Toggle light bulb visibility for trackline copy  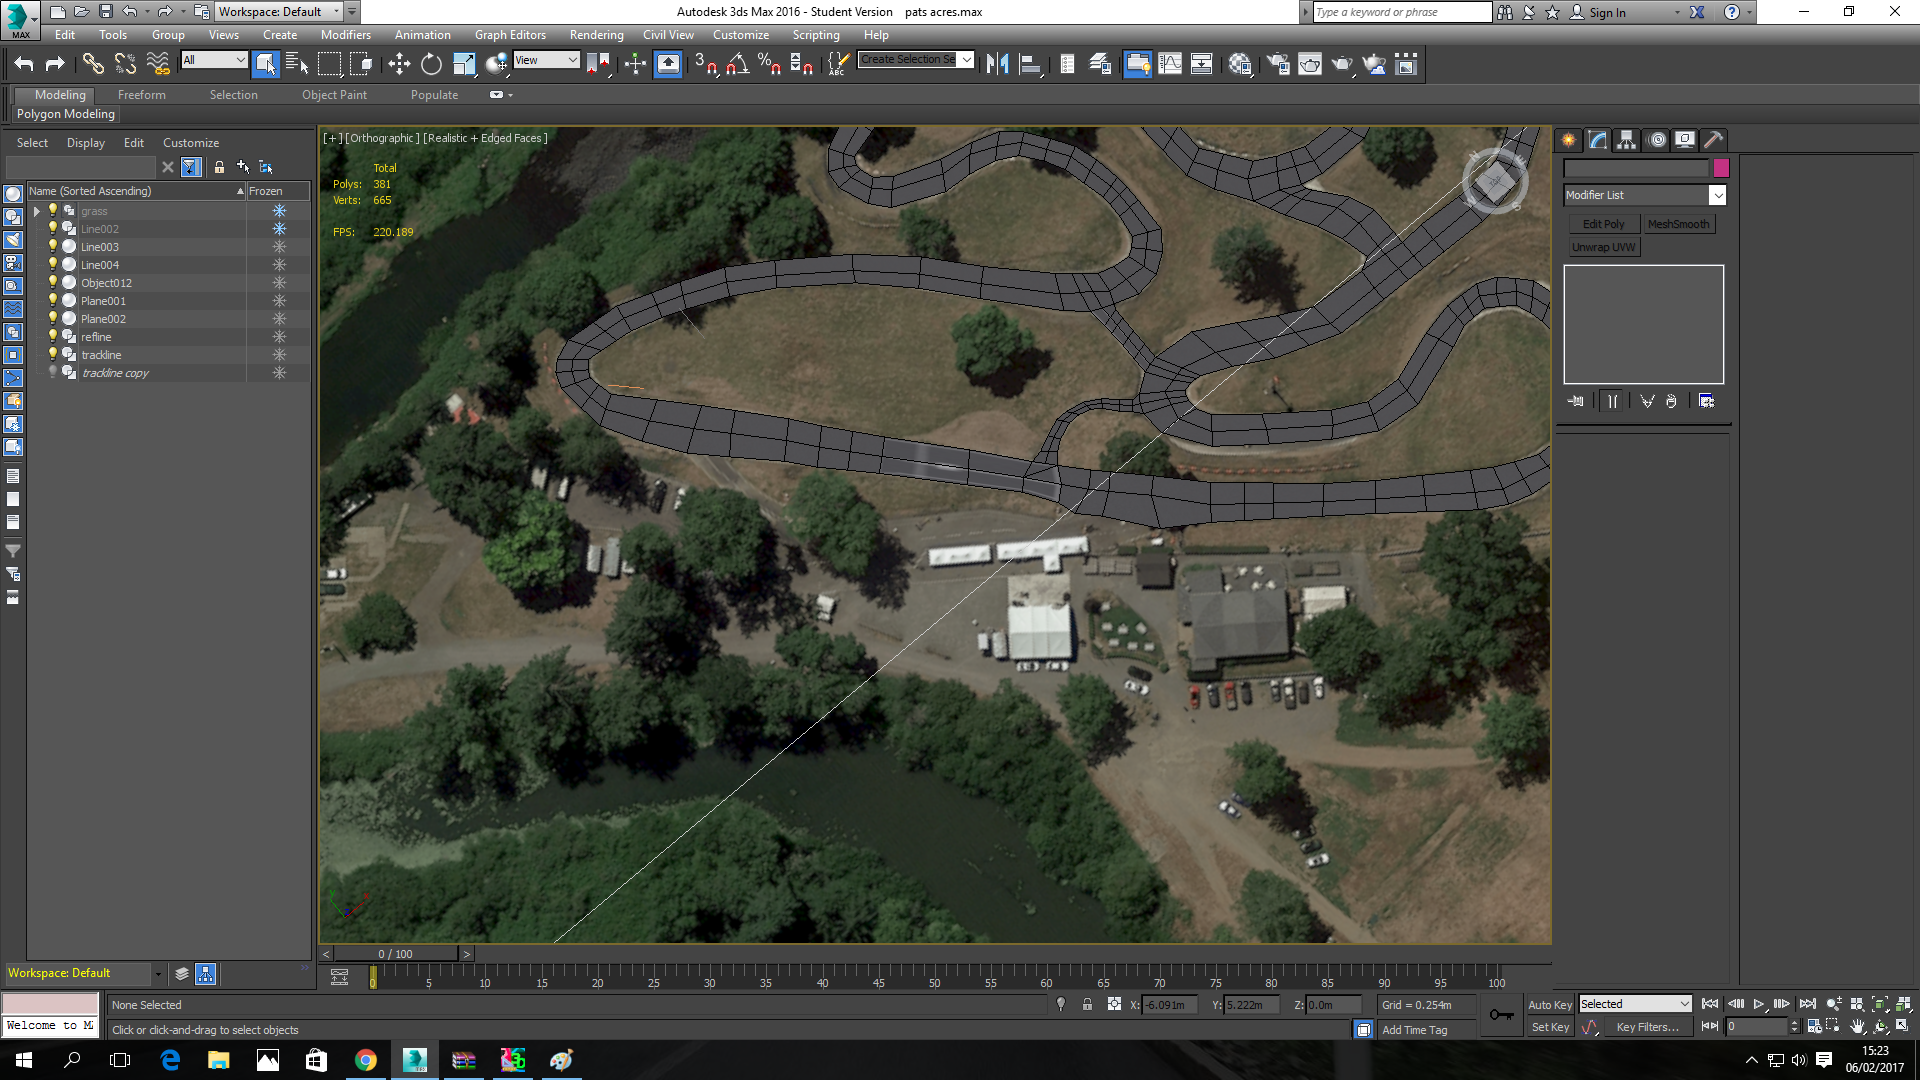click(x=53, y=372)
